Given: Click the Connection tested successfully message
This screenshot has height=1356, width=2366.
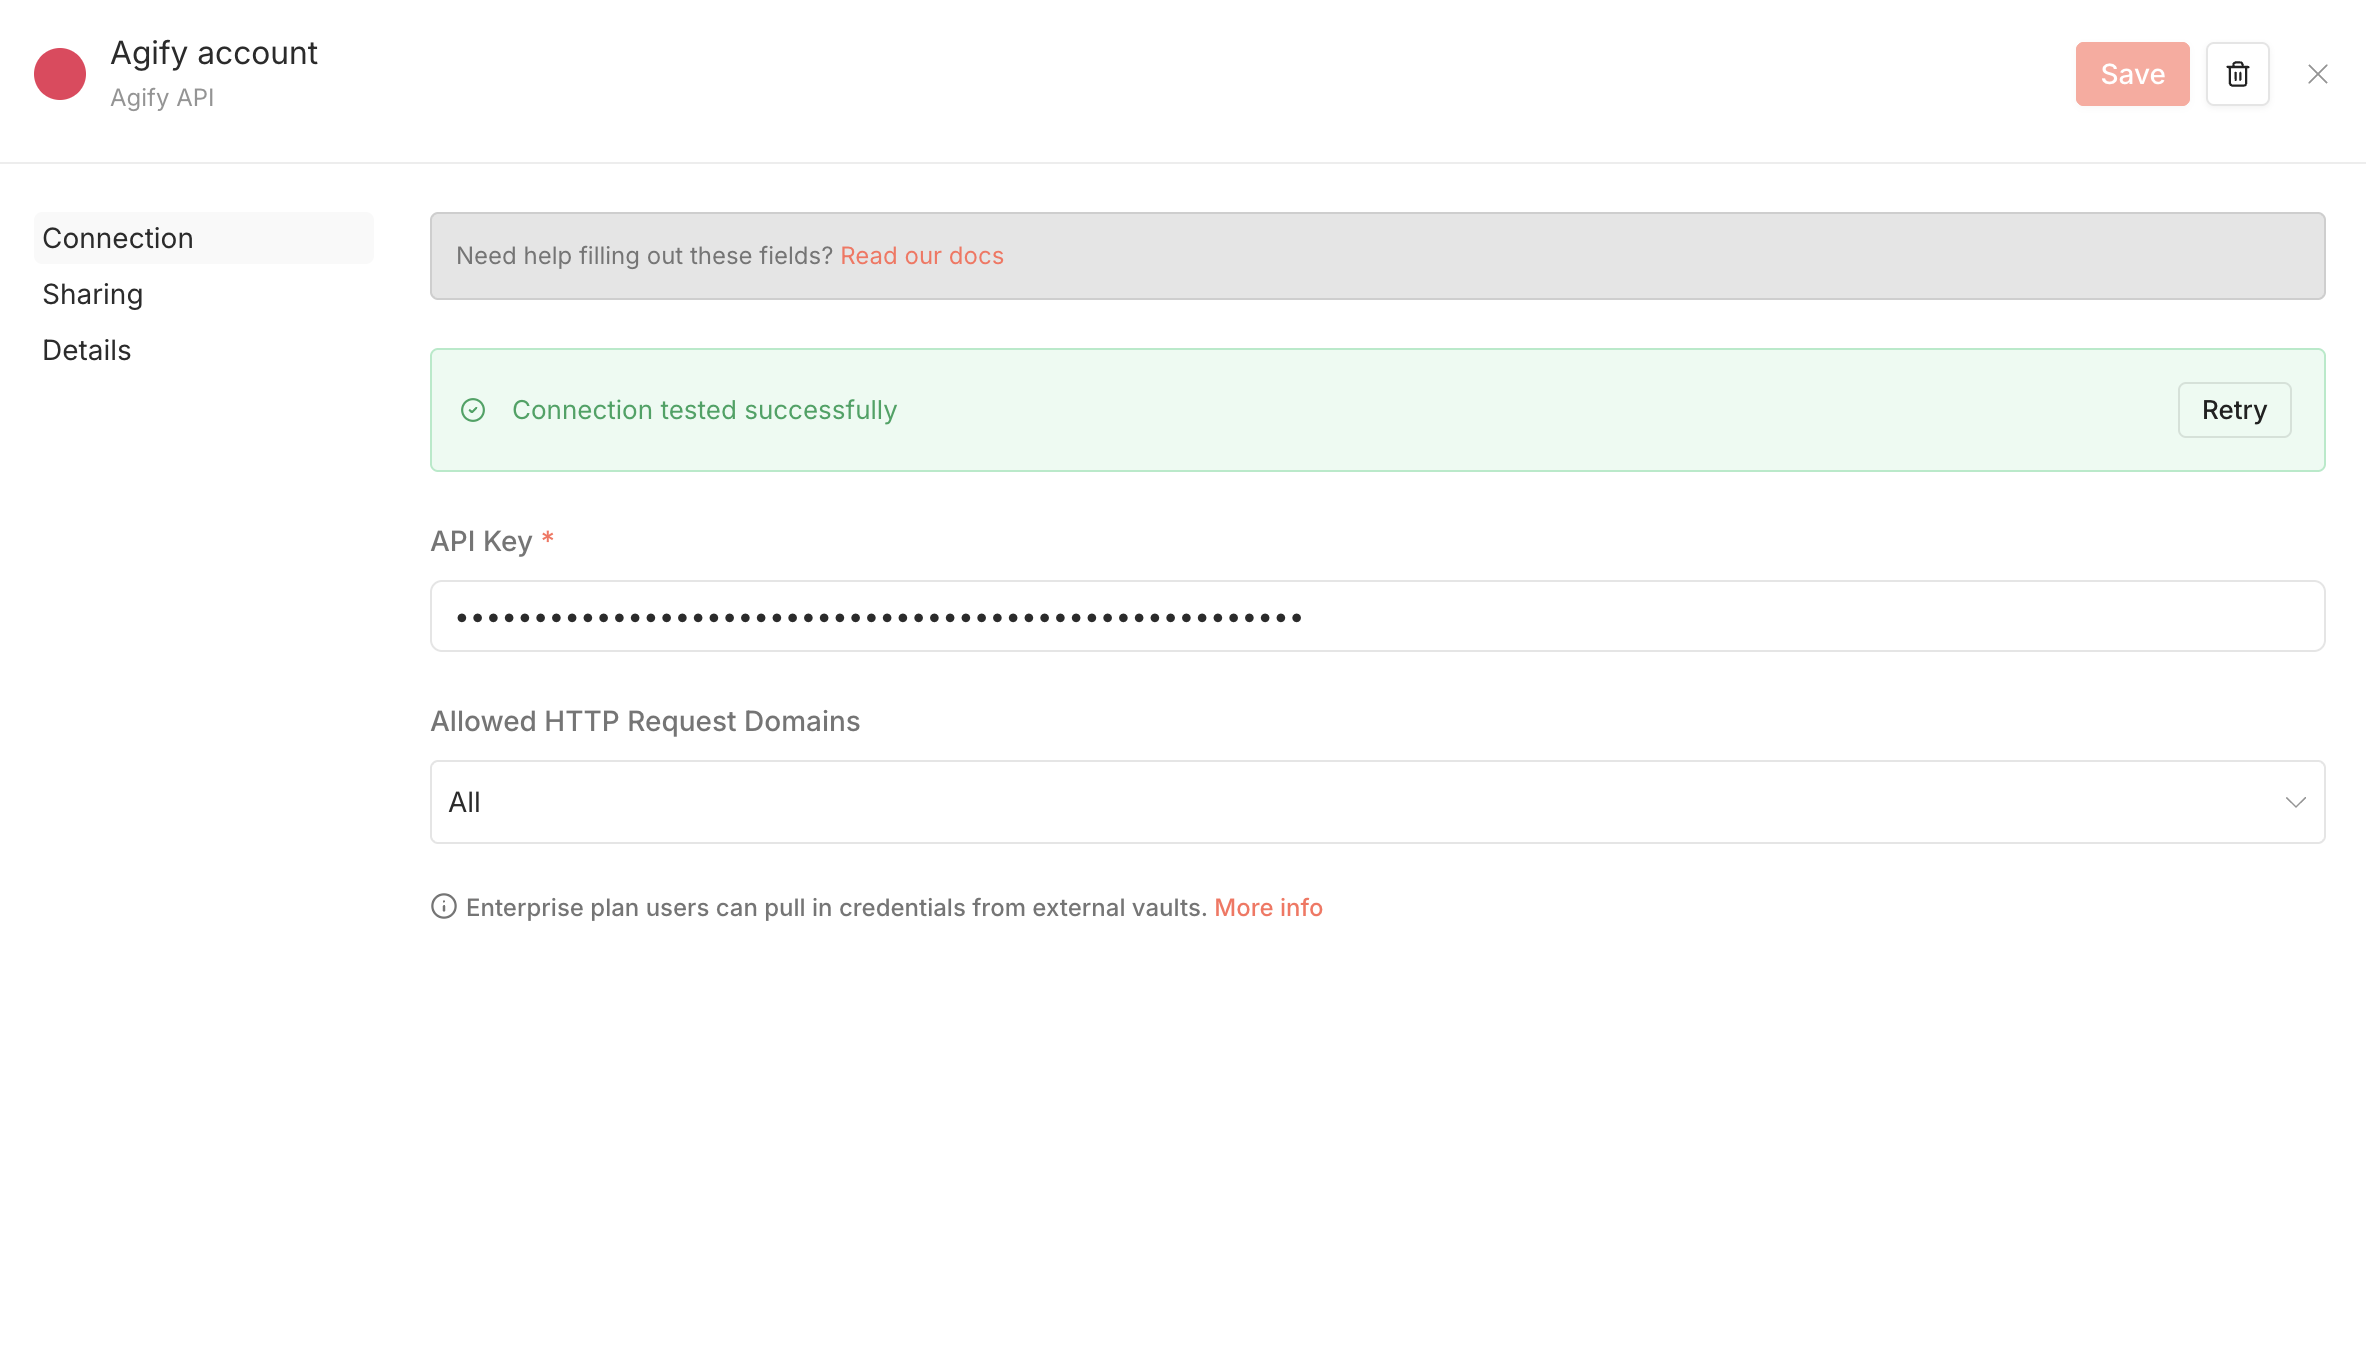Looking at the screenshot, I should [x=704, y=410].
